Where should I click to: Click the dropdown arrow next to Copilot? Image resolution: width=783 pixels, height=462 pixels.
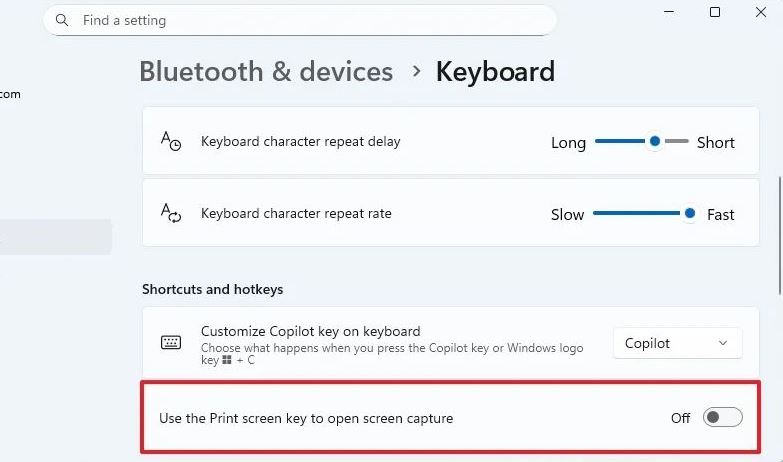[x=723, y=343]
